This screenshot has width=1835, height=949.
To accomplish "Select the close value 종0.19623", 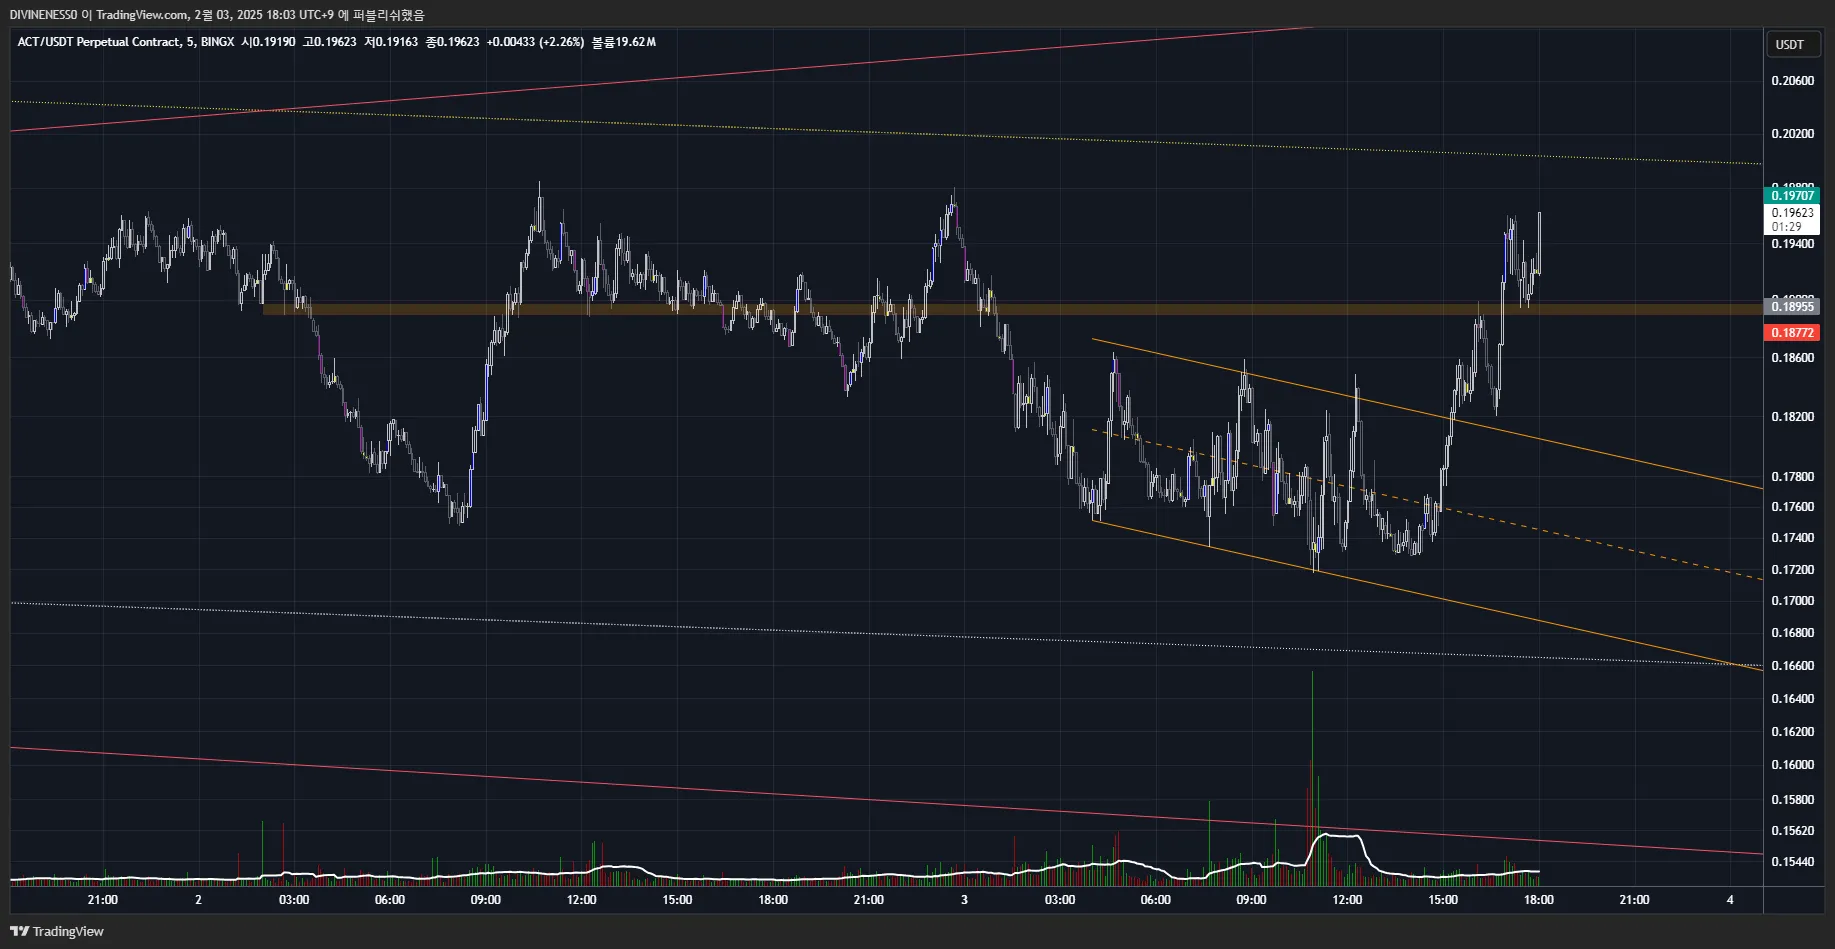I will (x=453, y=42).
